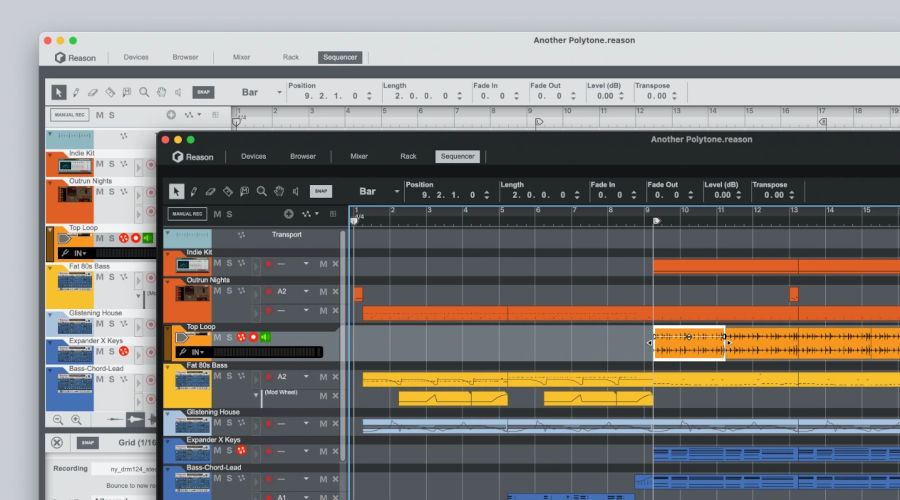Viewport: 900px width, 500px height.
Task: Mute the Fat 80s Bass track, front window
Action: point(217,376)
